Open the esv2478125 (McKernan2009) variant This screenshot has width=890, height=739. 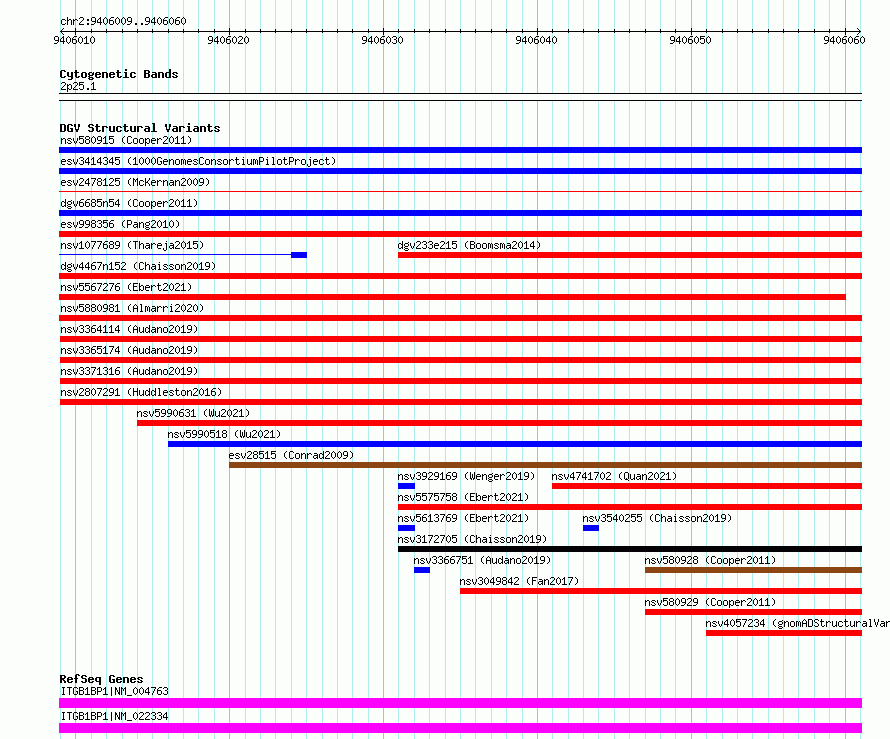click(x=135, y=182)
